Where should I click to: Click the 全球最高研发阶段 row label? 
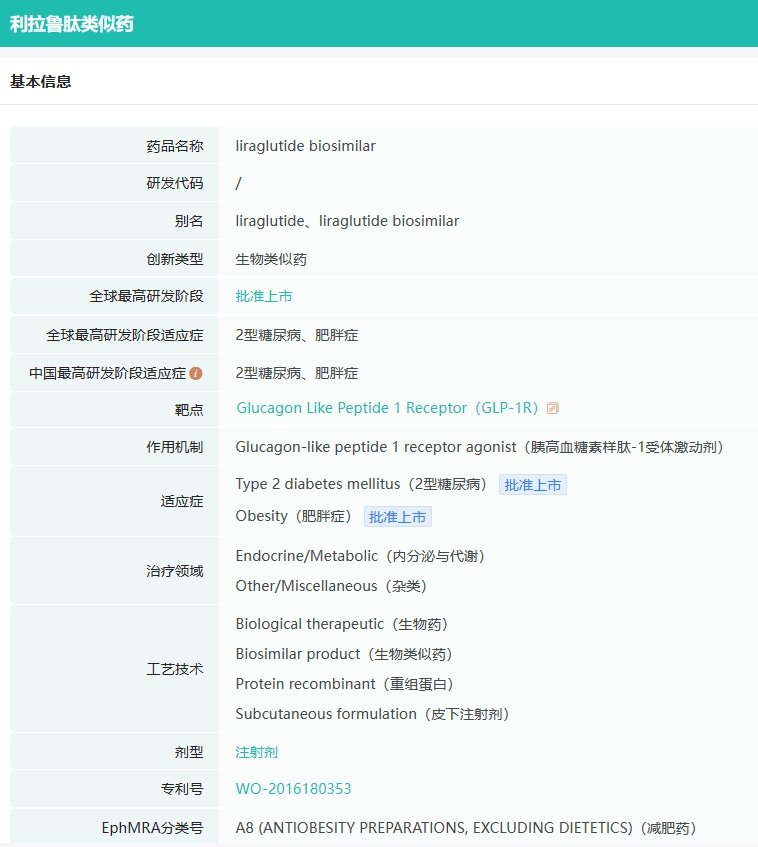point(146,296)
